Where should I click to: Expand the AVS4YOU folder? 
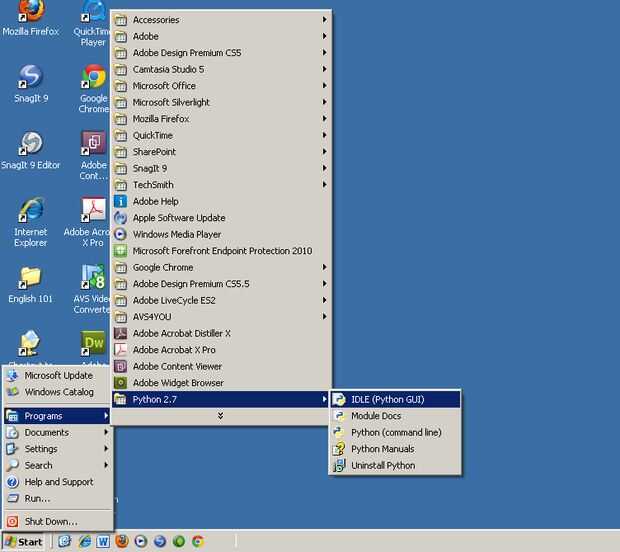point(221,317)
